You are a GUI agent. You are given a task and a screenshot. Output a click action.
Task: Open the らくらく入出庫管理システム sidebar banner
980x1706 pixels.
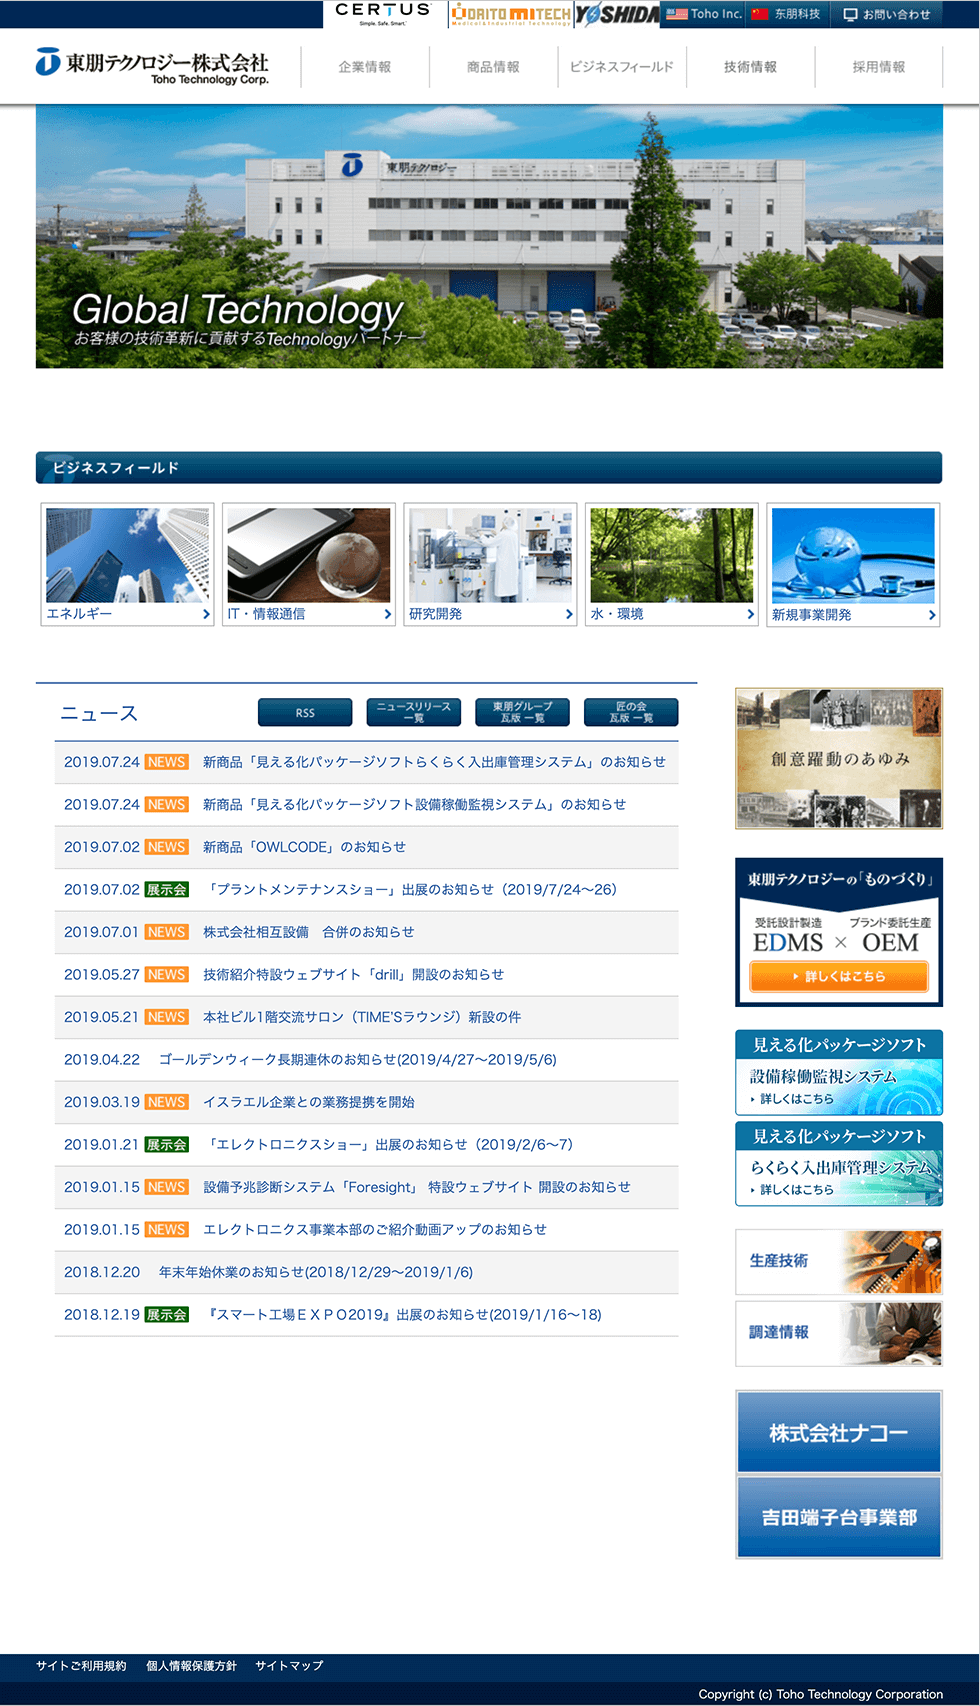(x=839, y=1163)
